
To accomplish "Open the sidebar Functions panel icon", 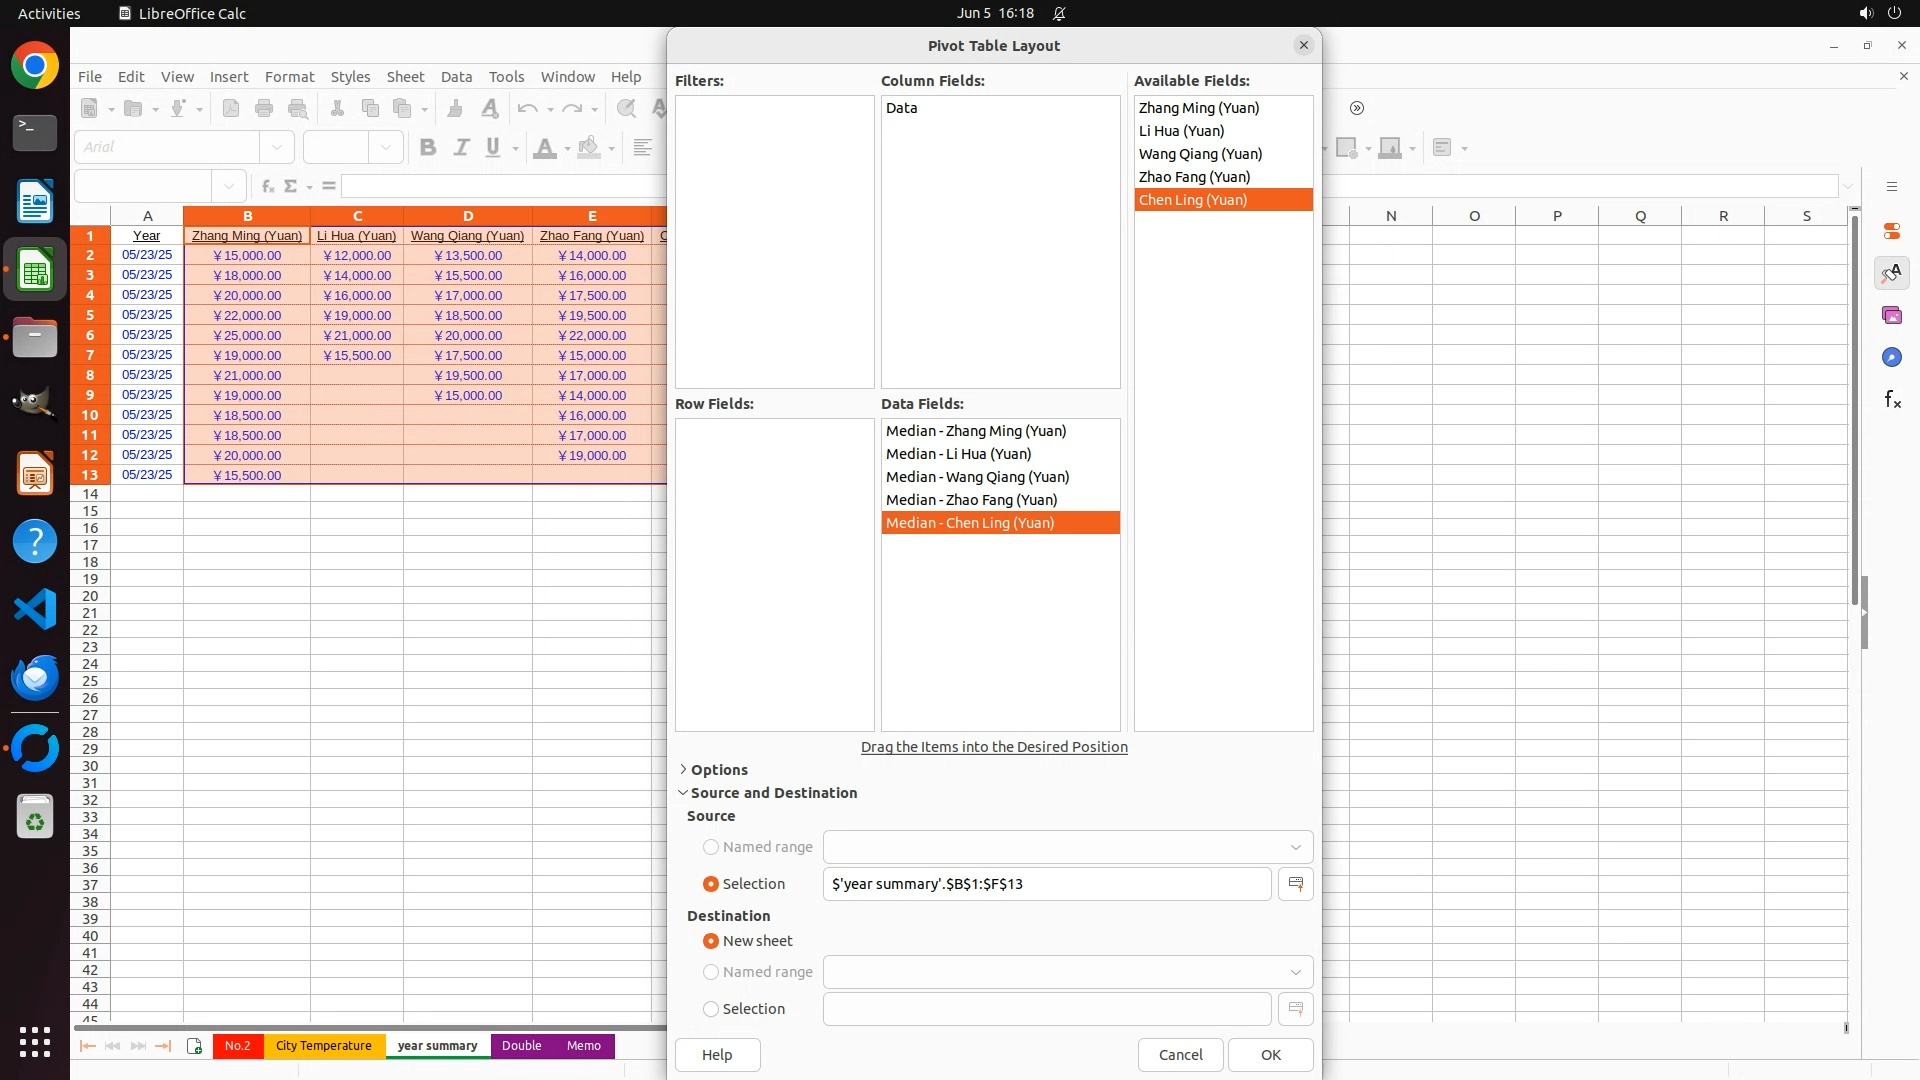I will click(1892, 400).
